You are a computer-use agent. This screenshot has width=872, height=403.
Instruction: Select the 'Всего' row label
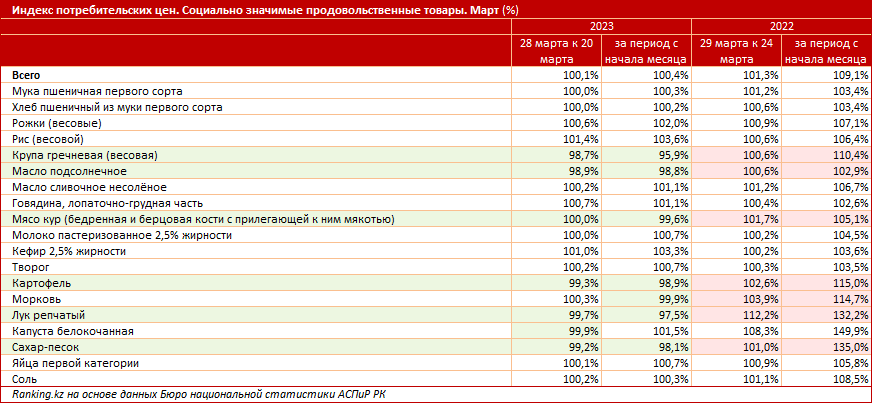point(28,75)
